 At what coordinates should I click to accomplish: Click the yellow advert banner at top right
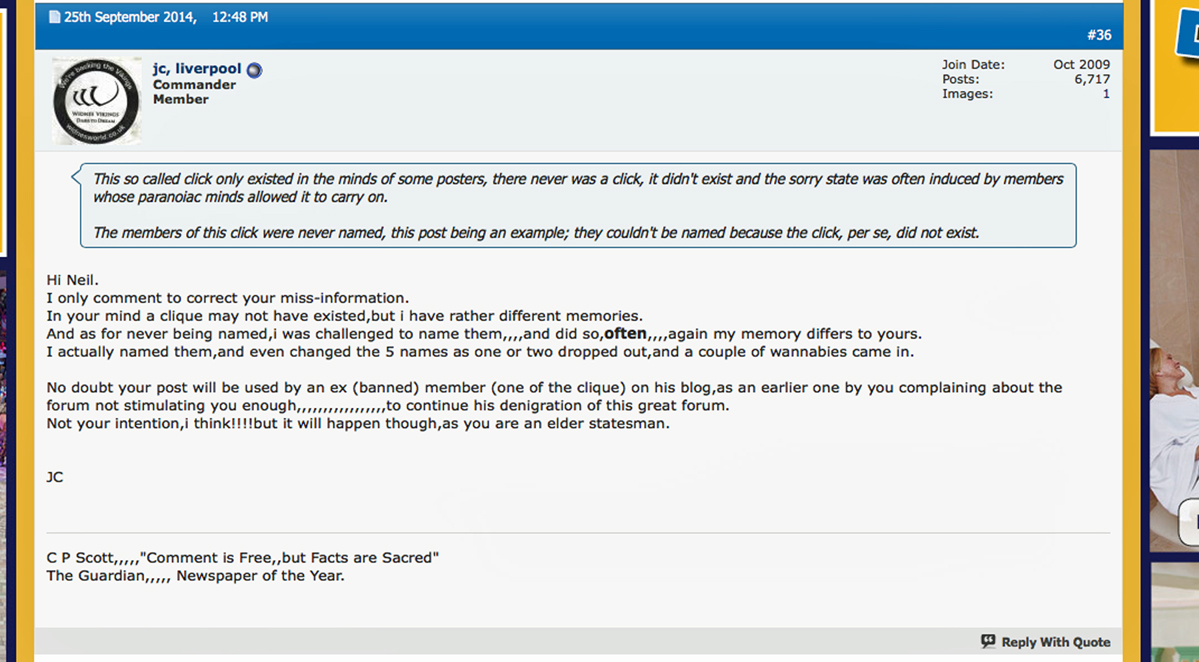point(1176,65)
